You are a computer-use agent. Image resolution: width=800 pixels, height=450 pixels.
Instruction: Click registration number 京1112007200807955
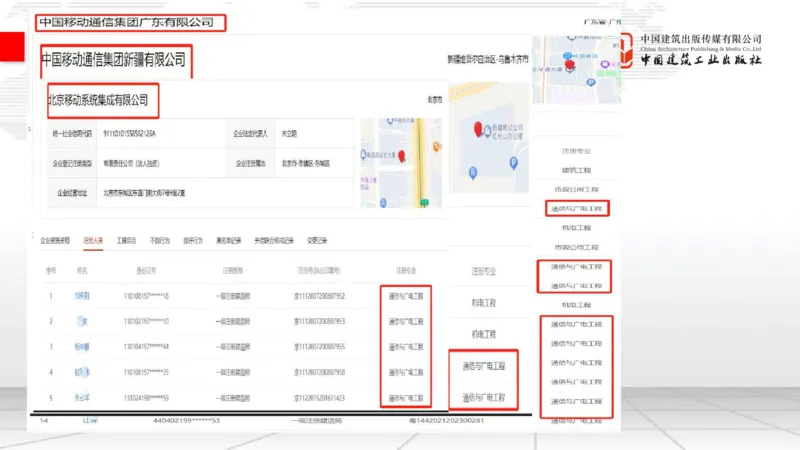point(319,347)
